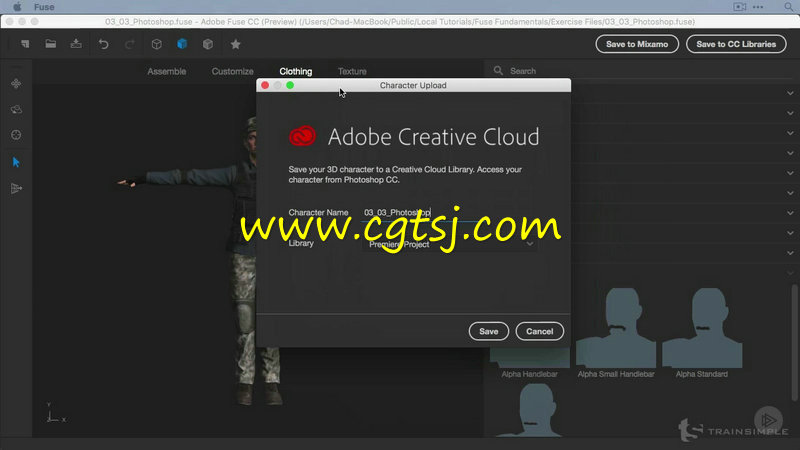Click the three dots menu bar icon
Viewport: 800px width, 450px height.
[x=758, y=7]
